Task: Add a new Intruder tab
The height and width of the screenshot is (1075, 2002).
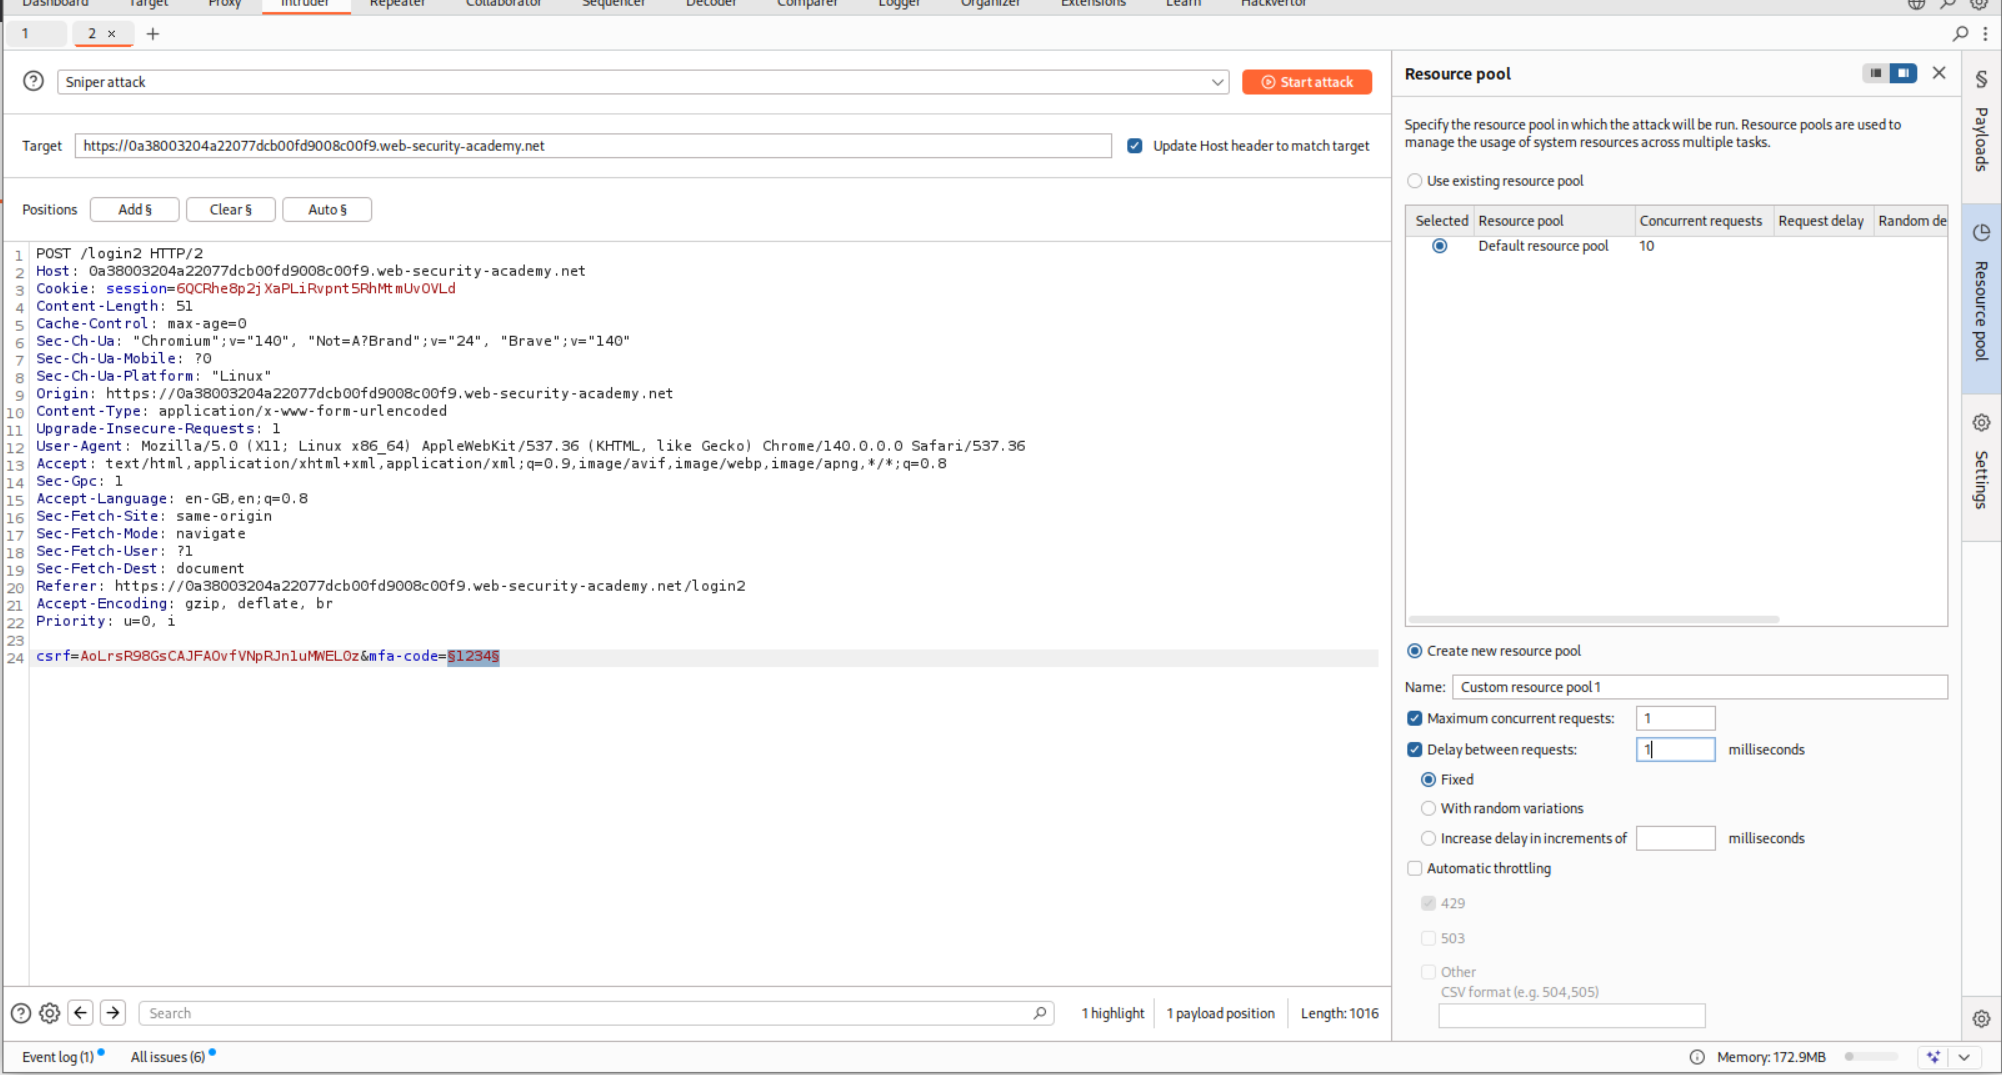Action: pos(153,34)
